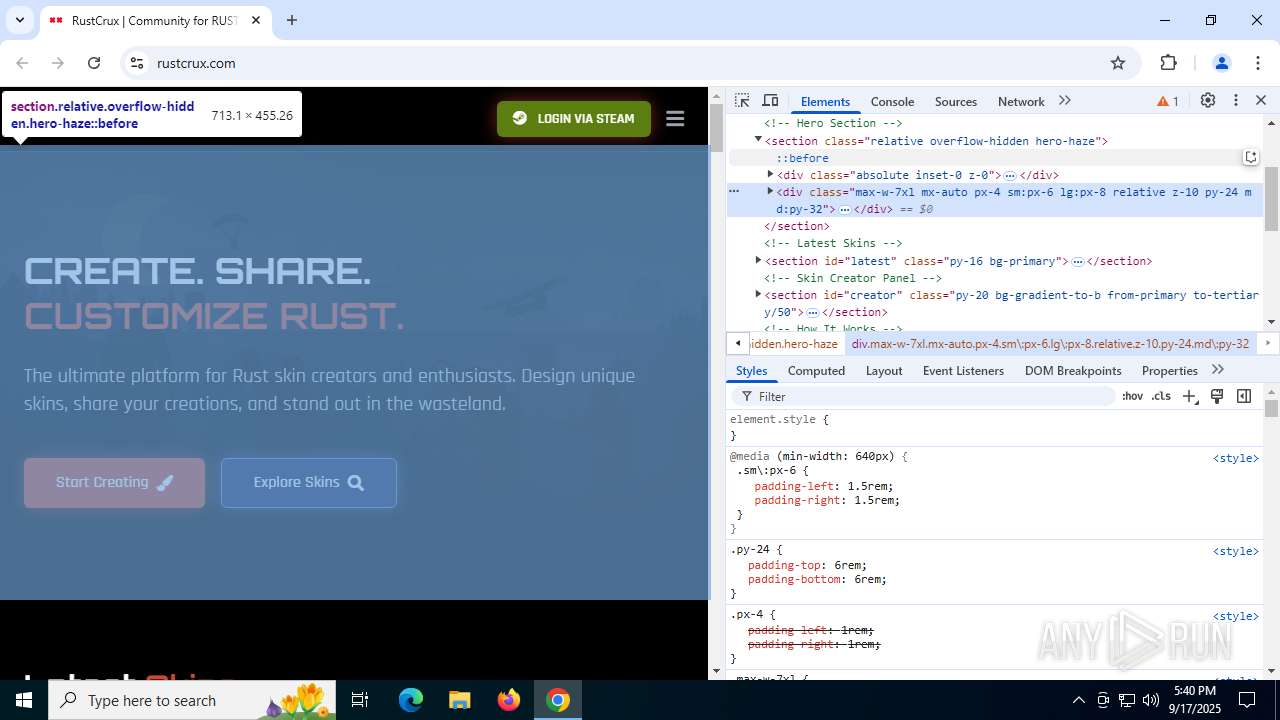This screenshot has width=1280, height=720.
Task: Open the Windows Start menu
Action: [24, 700]
